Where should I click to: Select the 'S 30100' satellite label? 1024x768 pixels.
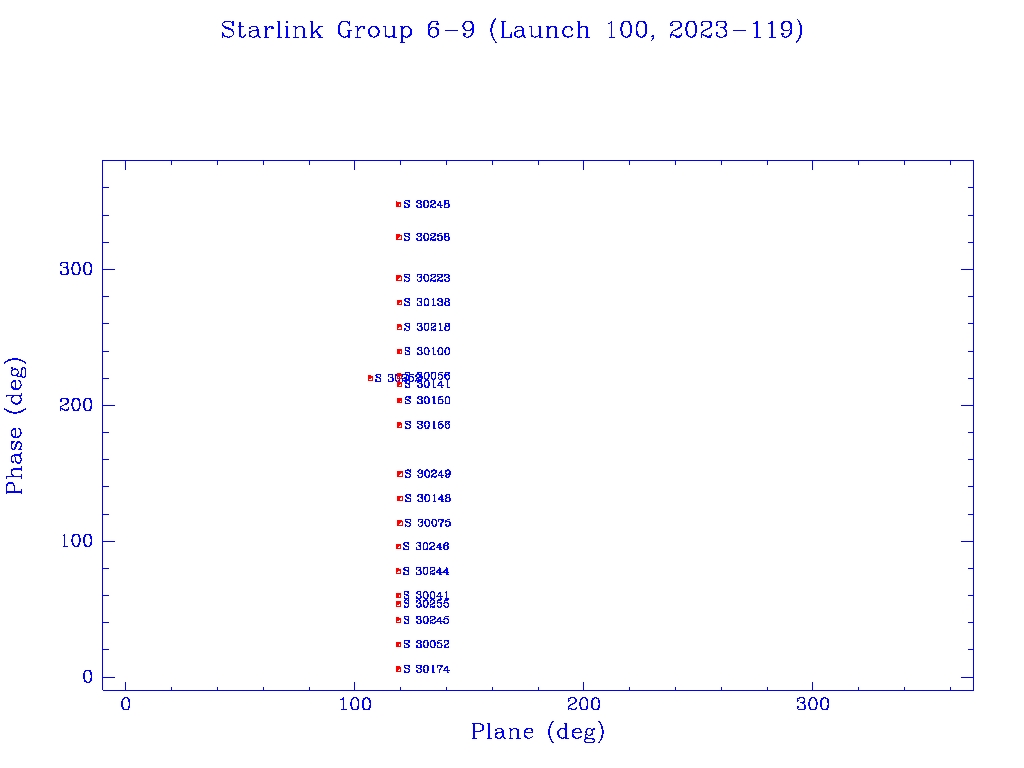click(427, 351)
